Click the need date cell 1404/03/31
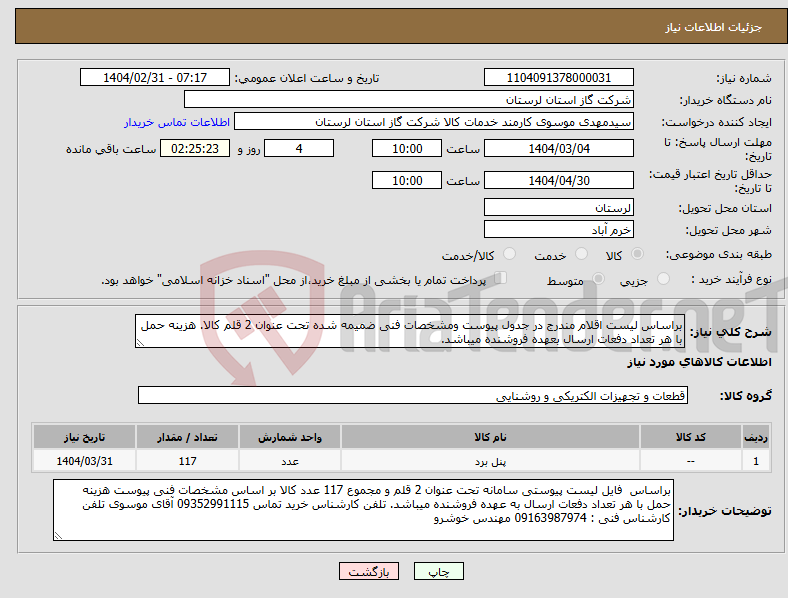This screenshot has height=598, width=788. coord(84,461)
